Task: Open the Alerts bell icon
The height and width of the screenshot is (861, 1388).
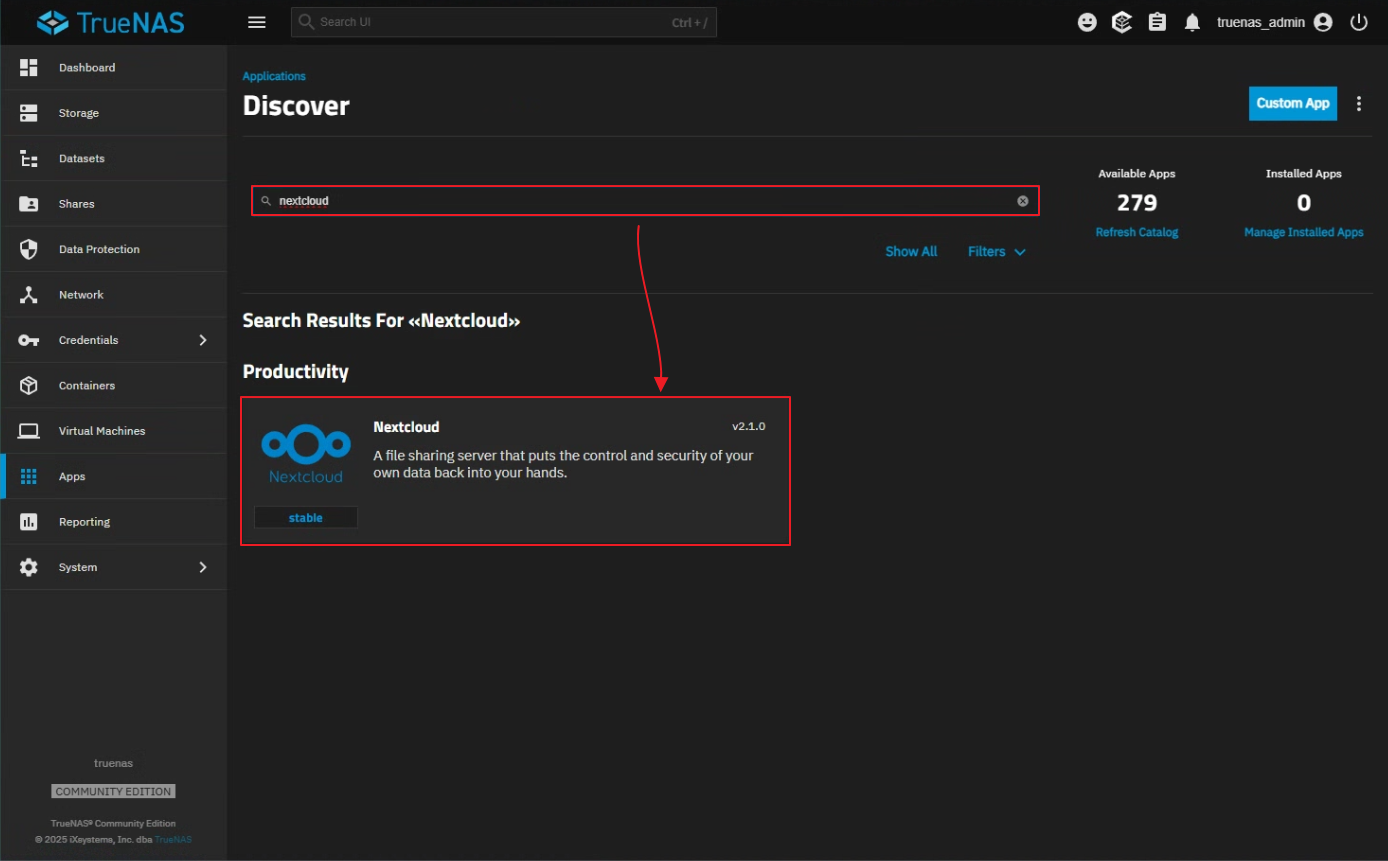Action: click(x=1192, y=22)
